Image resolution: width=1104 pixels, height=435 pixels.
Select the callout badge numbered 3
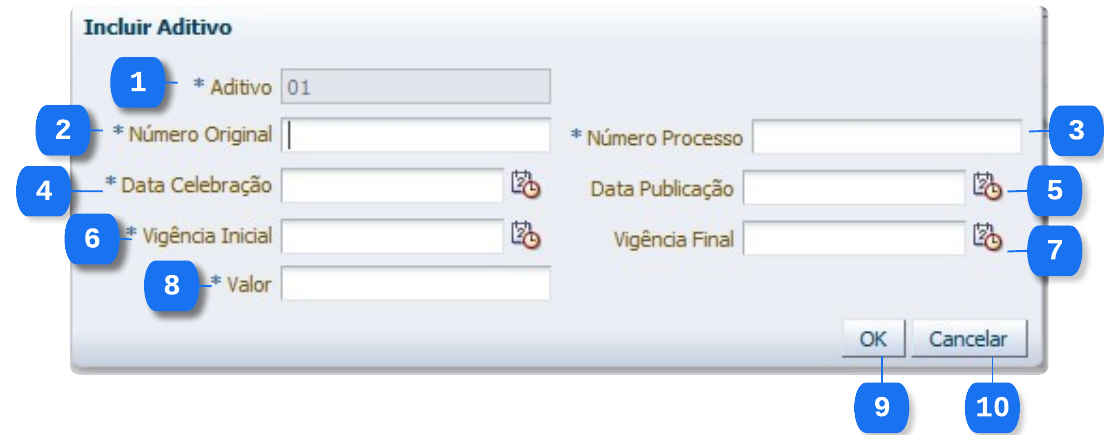click(x=1076, y=130)
